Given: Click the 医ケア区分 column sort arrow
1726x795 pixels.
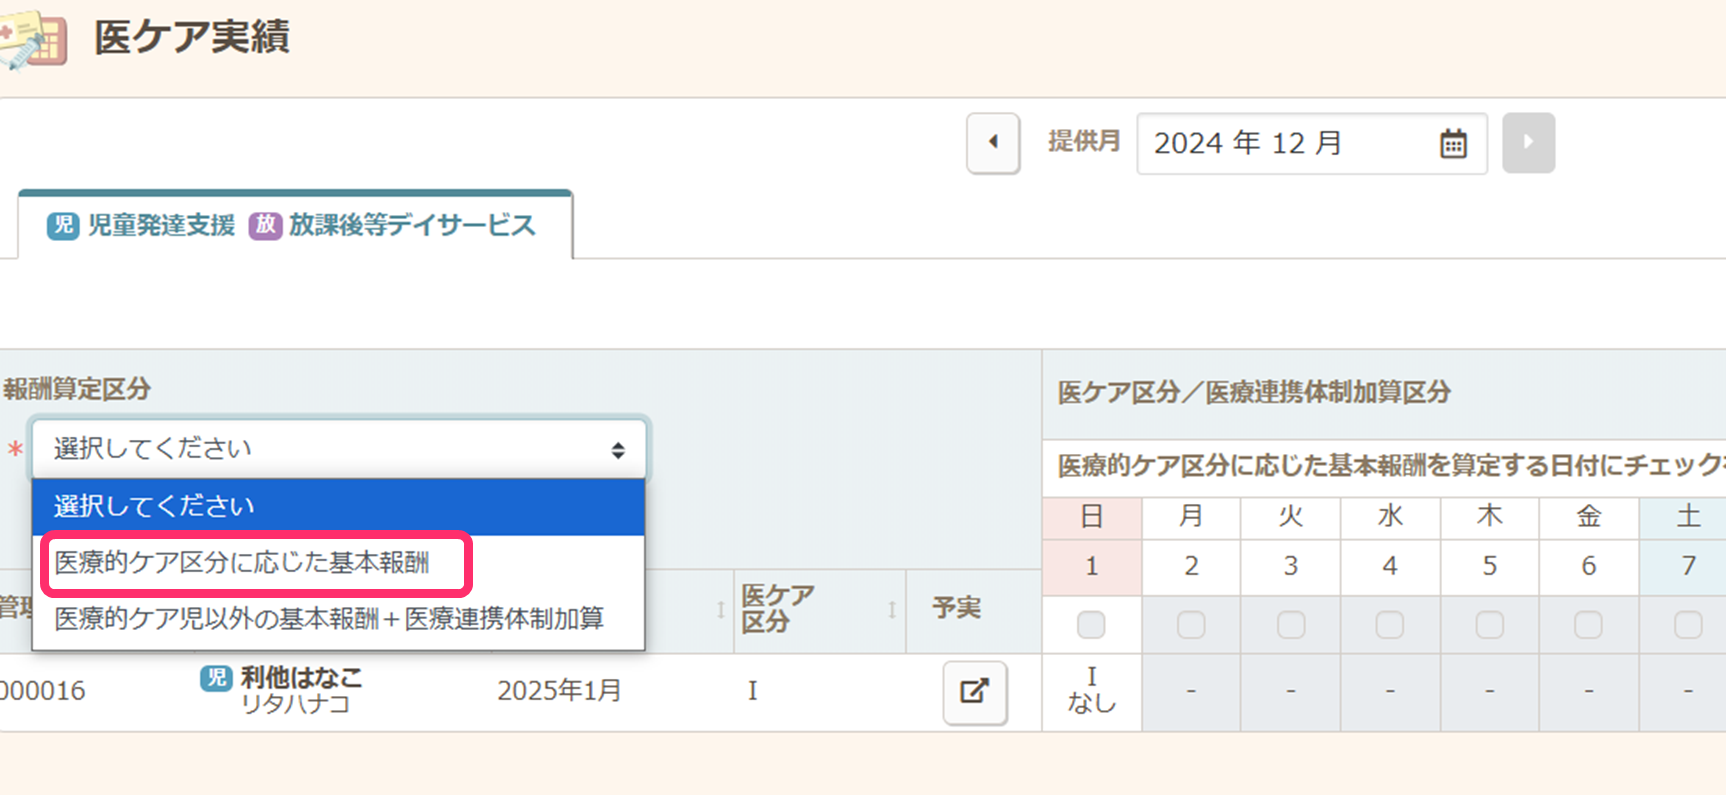Looking at the screenshot, I should tap(892, 609).
